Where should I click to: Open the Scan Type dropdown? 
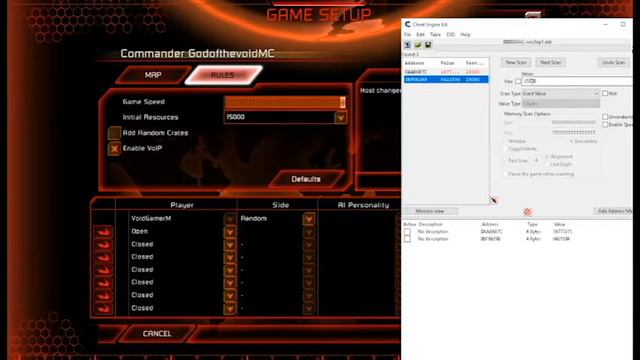(x=560, y=93)
